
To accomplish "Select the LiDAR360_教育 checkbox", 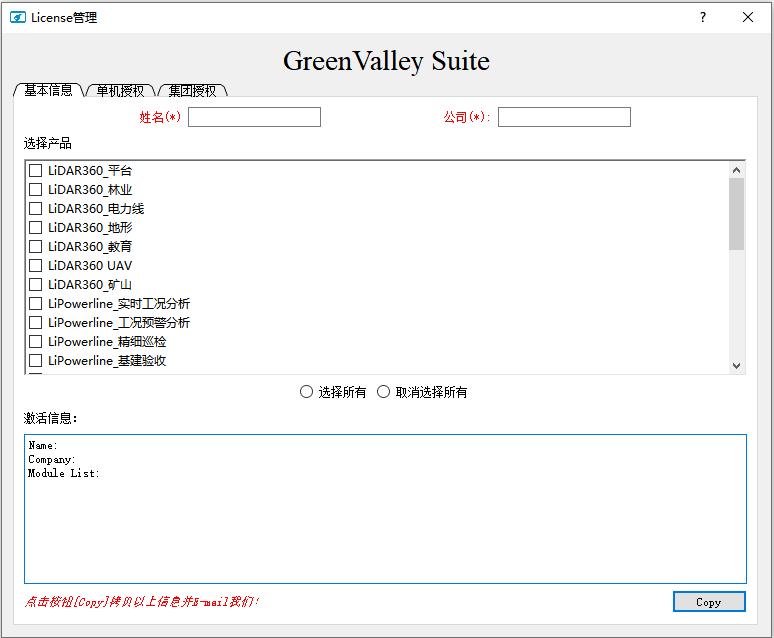I will (x=36, y=246).
